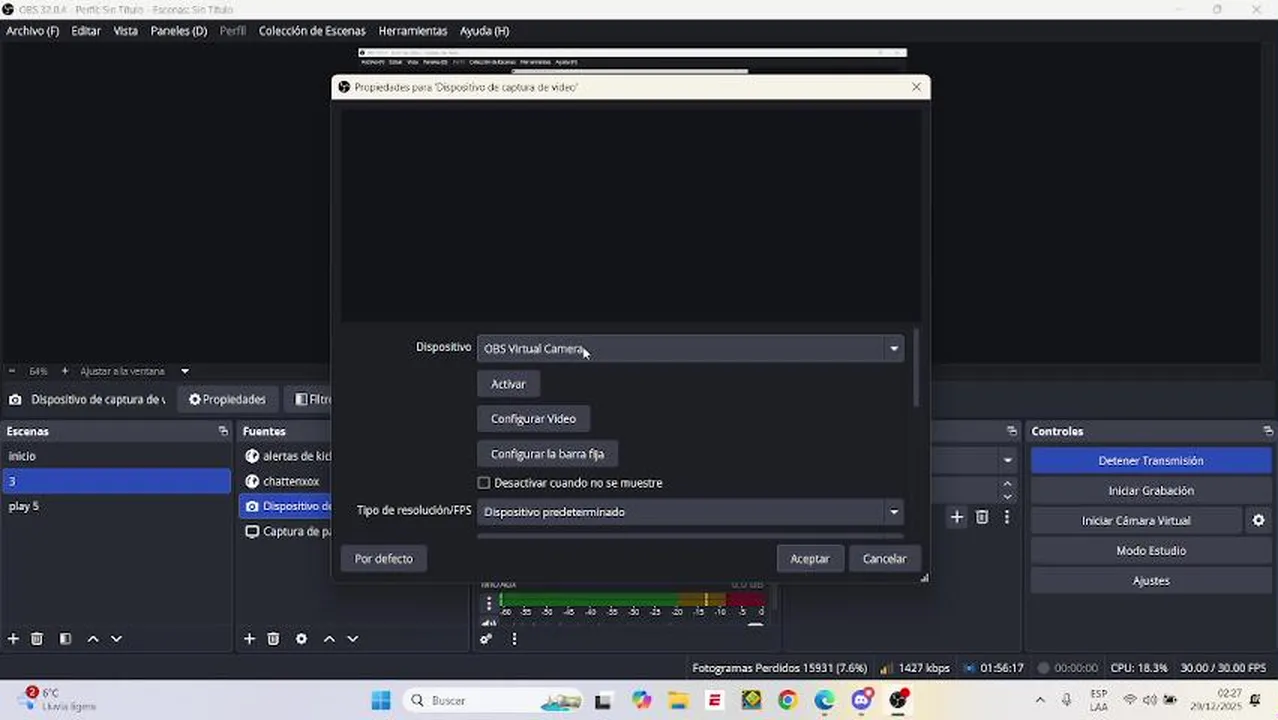Open Ajustes settings
The width and height of the screenshot is (1278, 720).
tap(1151, 581)
